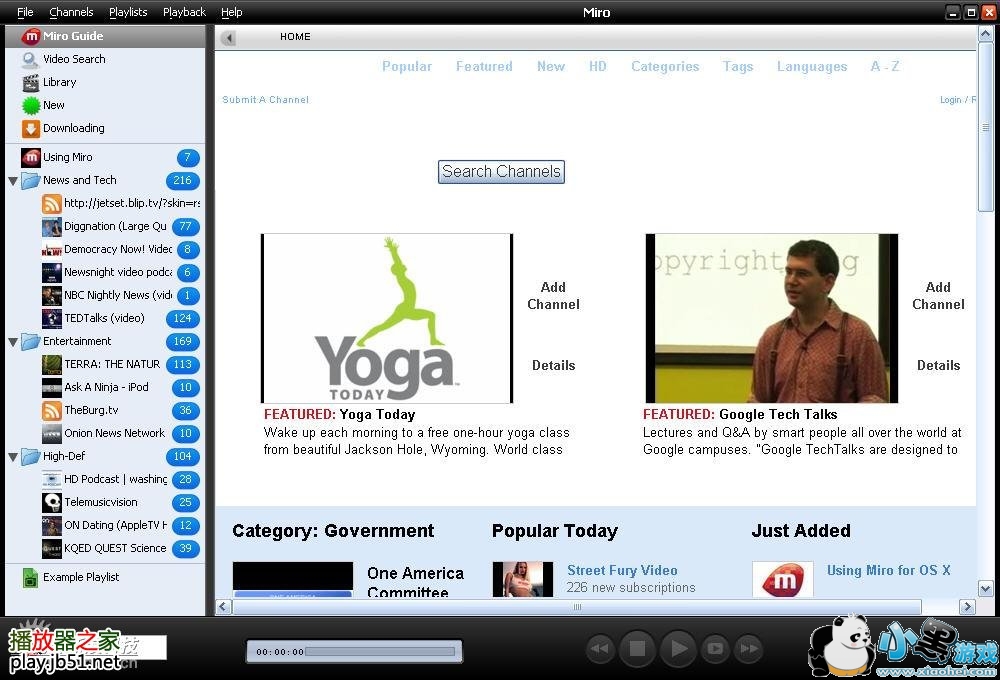Viewport: 1000px width, 680px height.
Task: Open the Yoga Today featured thumbnail
Action: [387, 318]
